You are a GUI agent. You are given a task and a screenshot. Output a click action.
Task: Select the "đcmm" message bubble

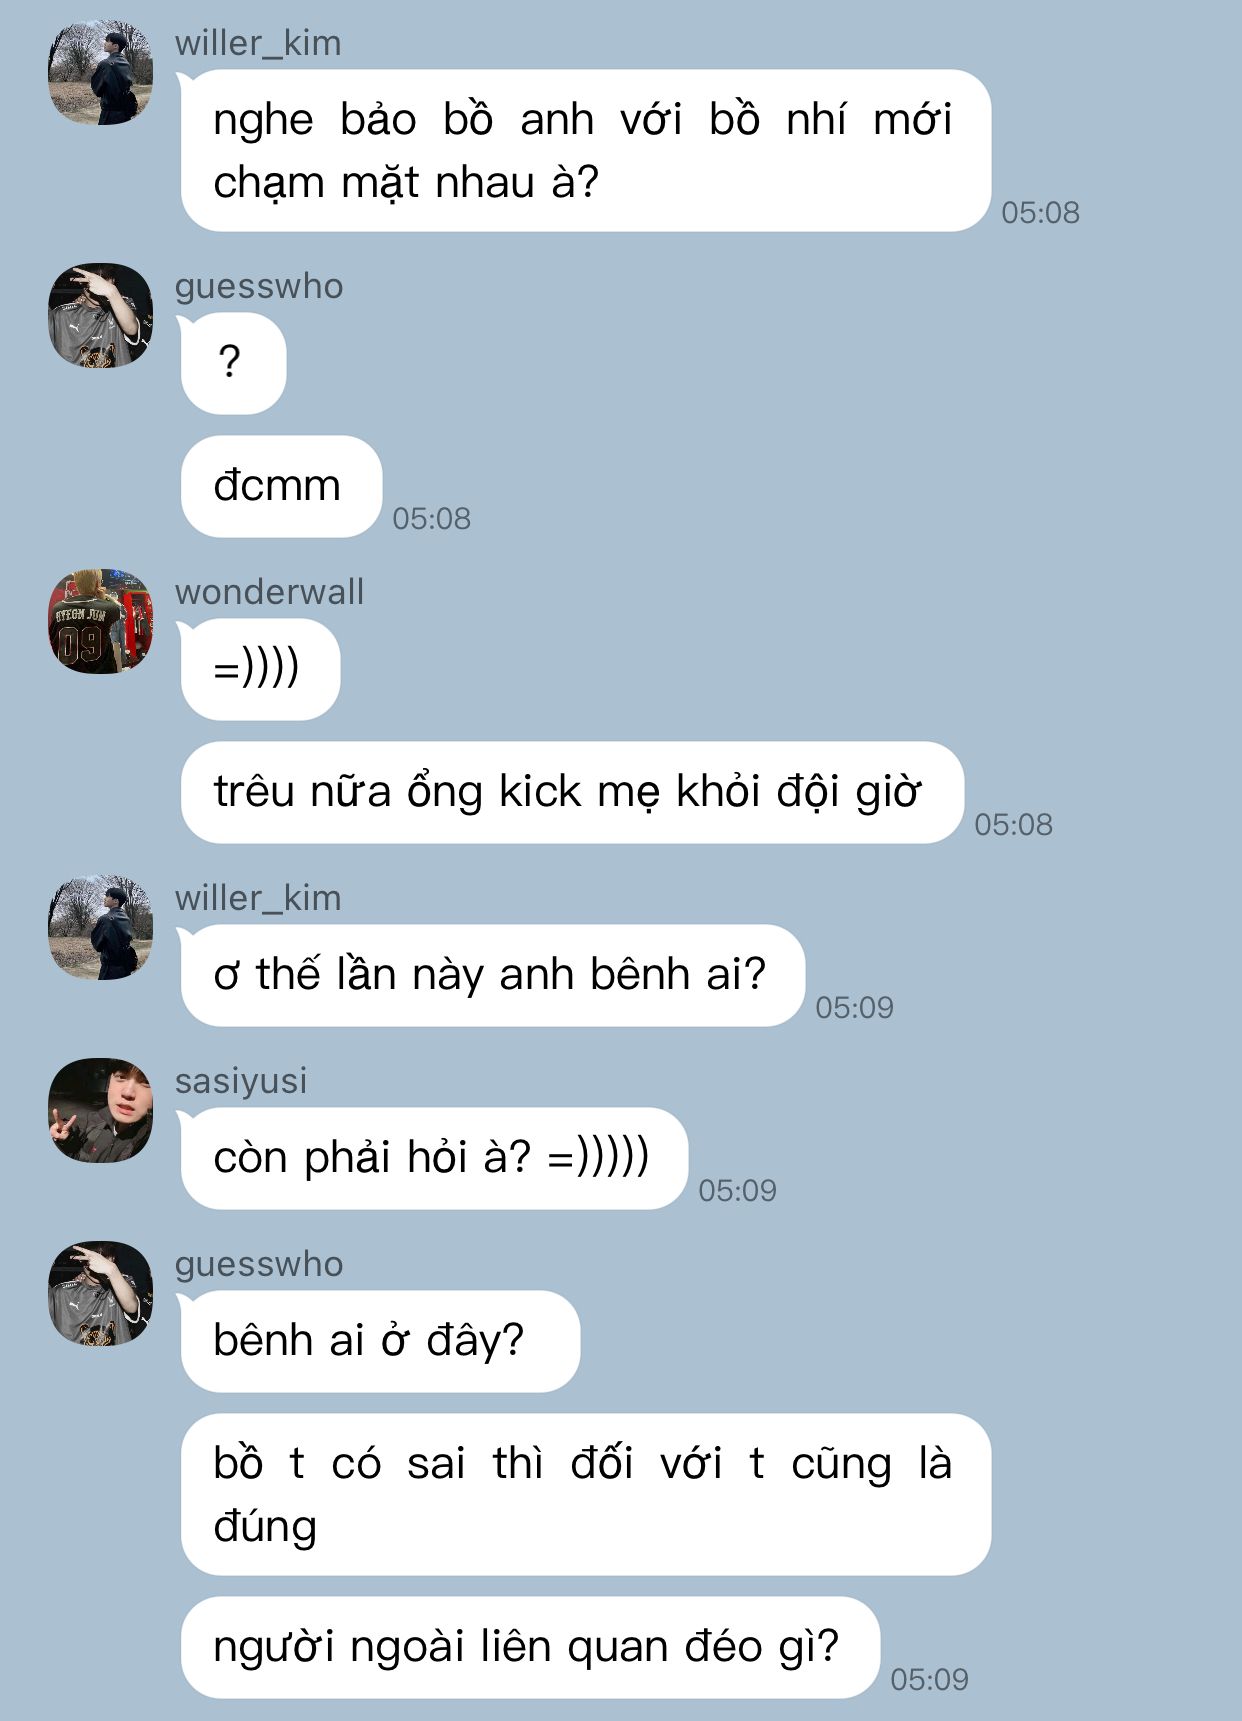pos(281,486)
